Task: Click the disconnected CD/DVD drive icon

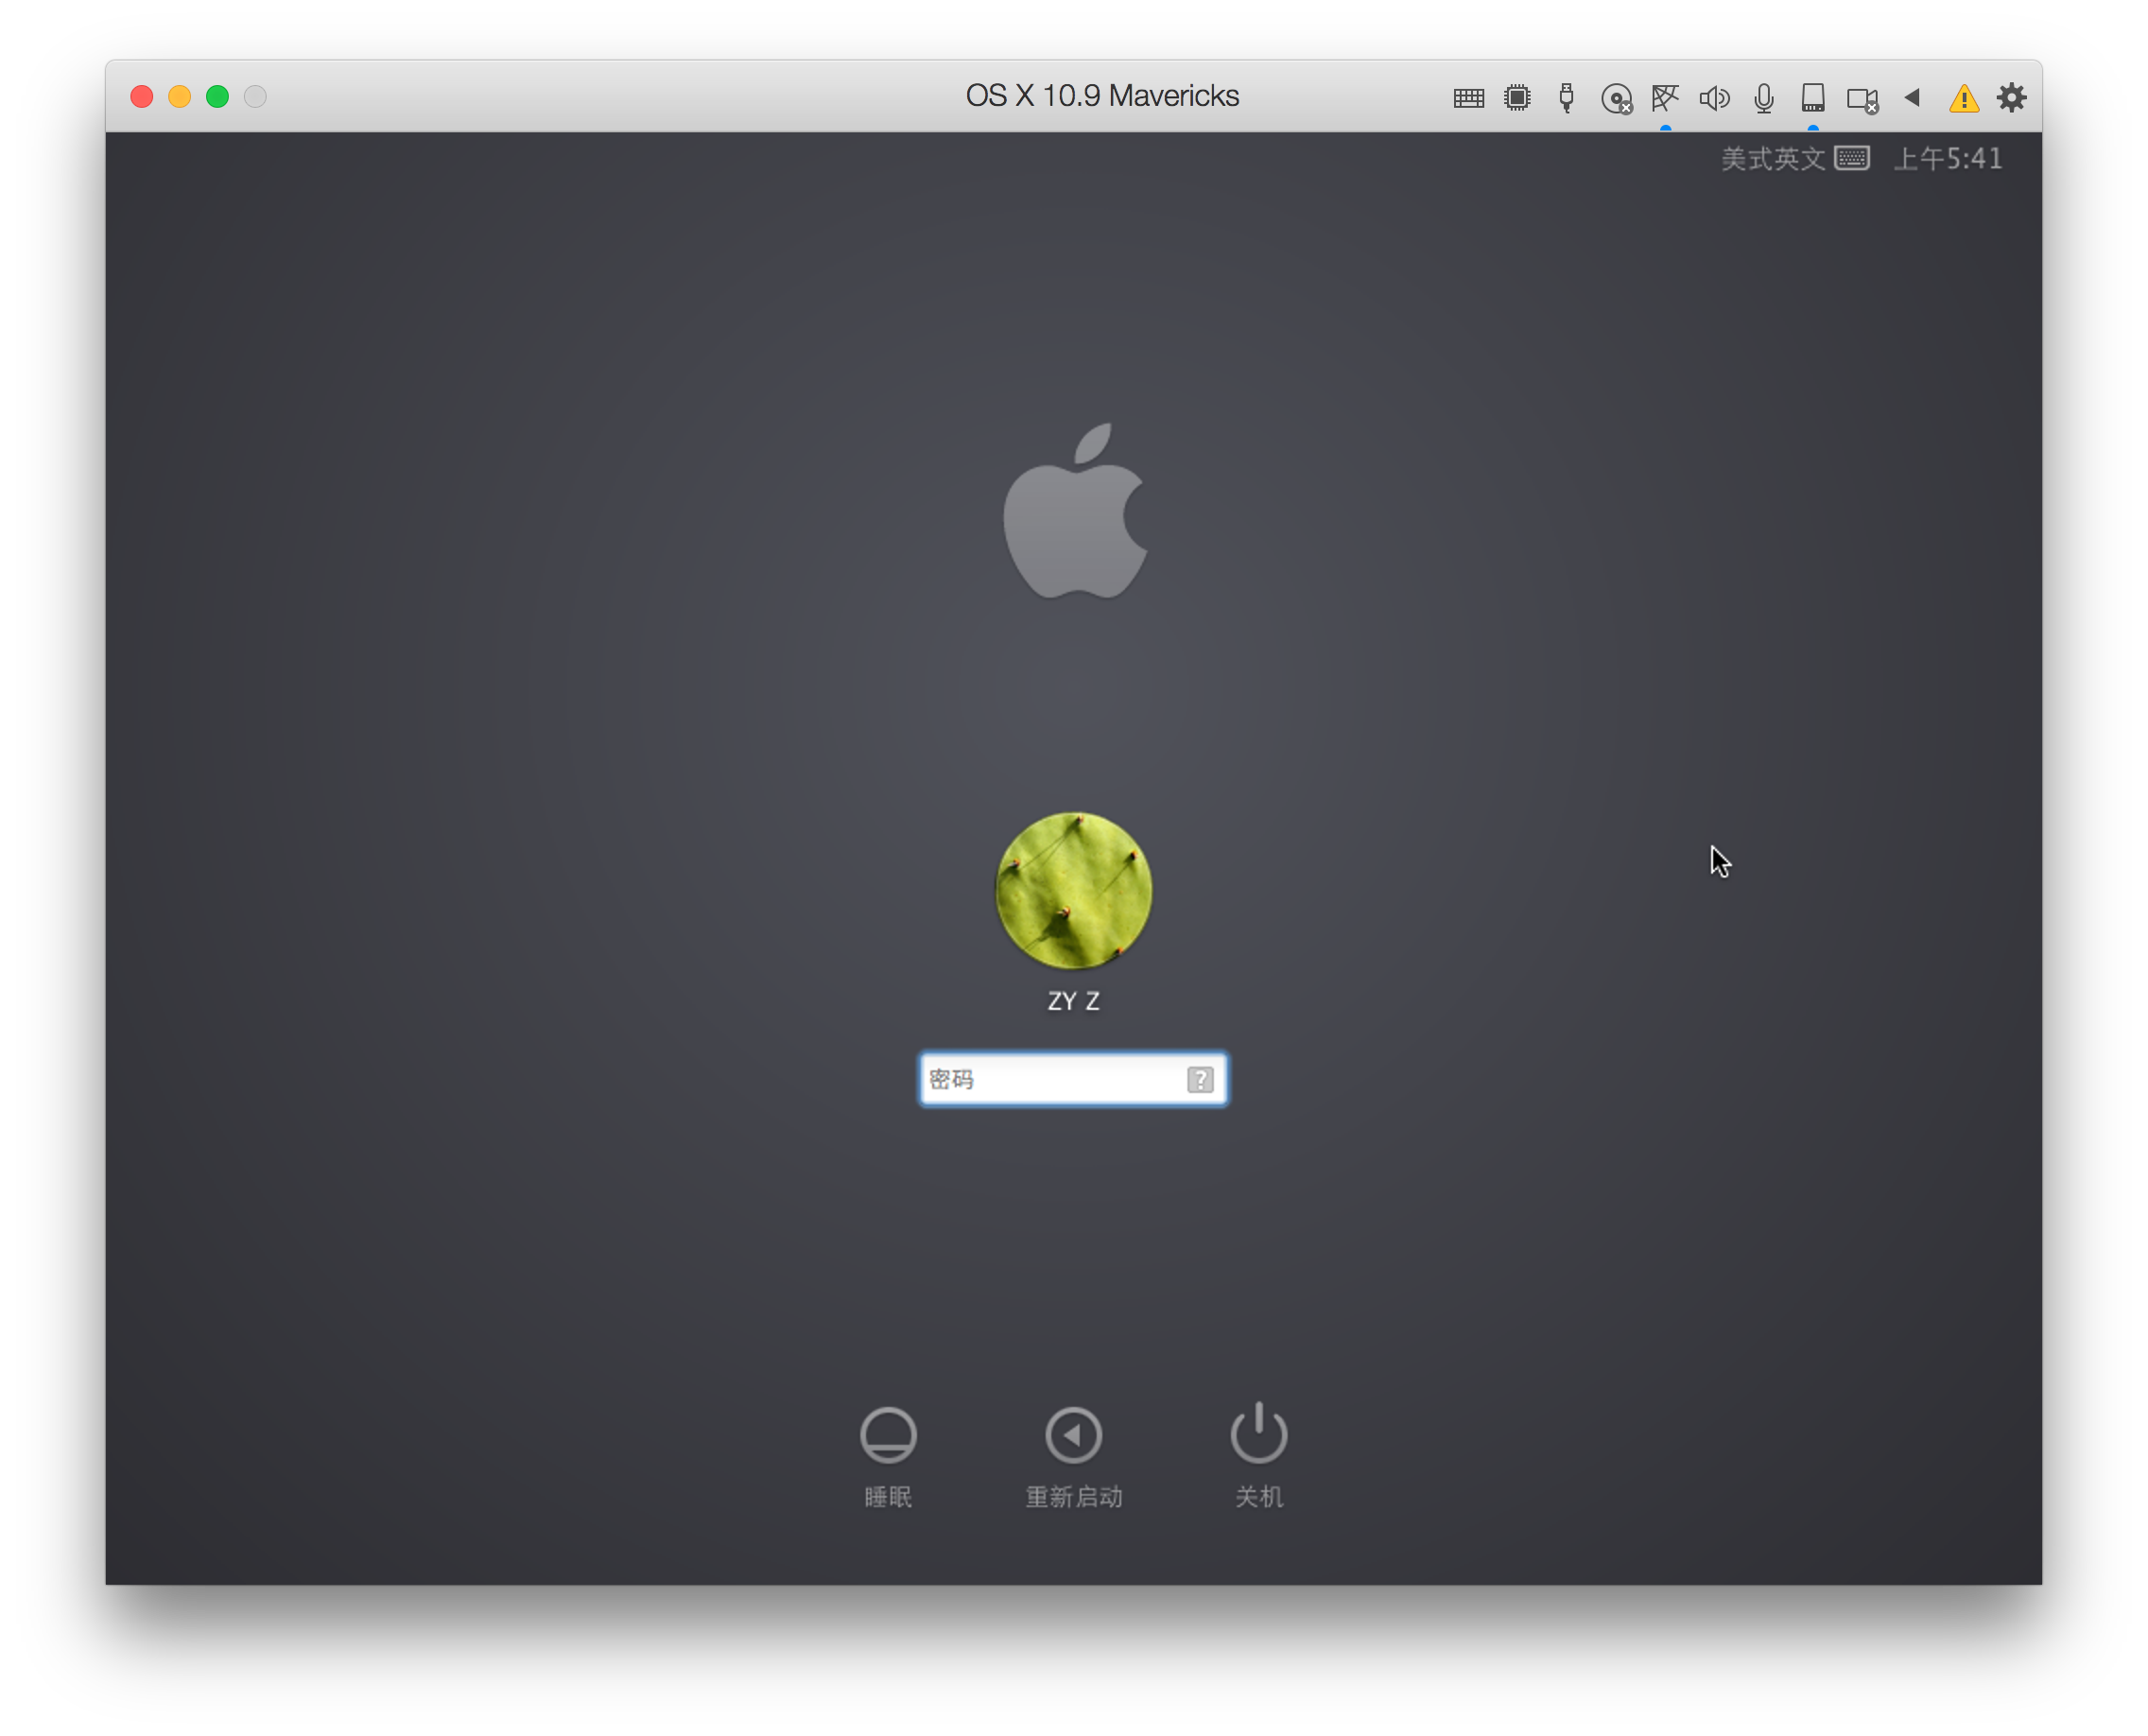Action: point(1615,99)
